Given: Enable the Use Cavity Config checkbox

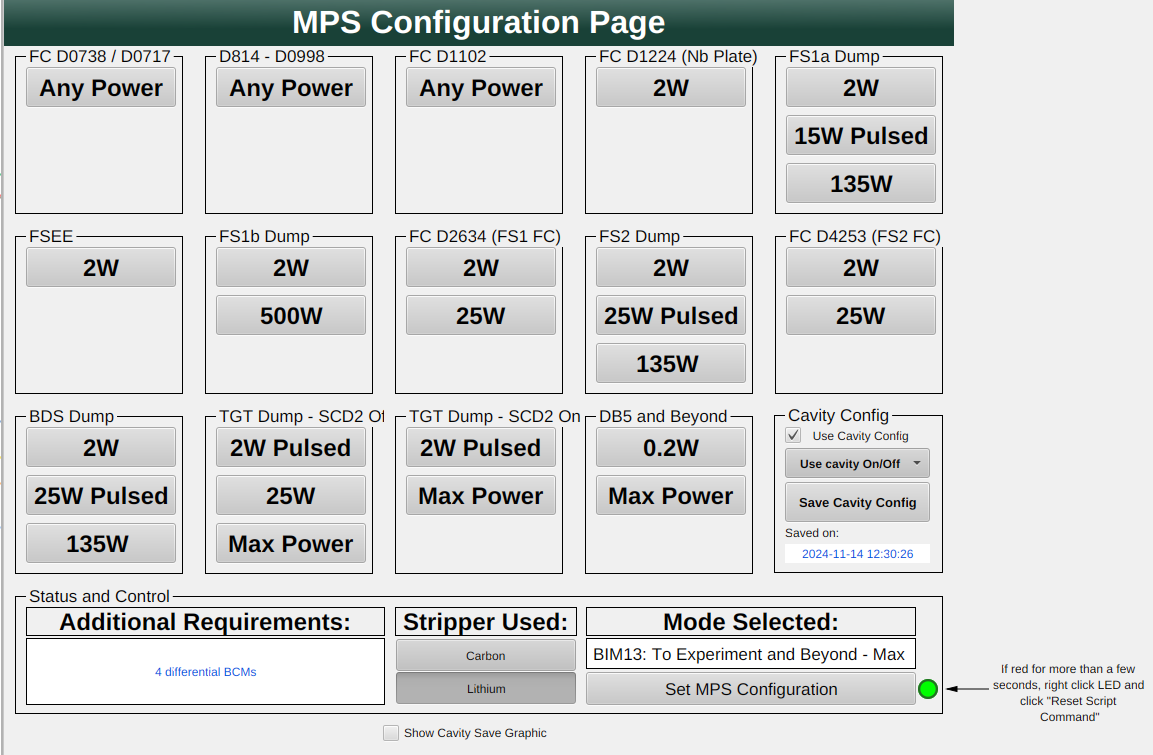Looking at the screenshot, I should click(794, 436).
